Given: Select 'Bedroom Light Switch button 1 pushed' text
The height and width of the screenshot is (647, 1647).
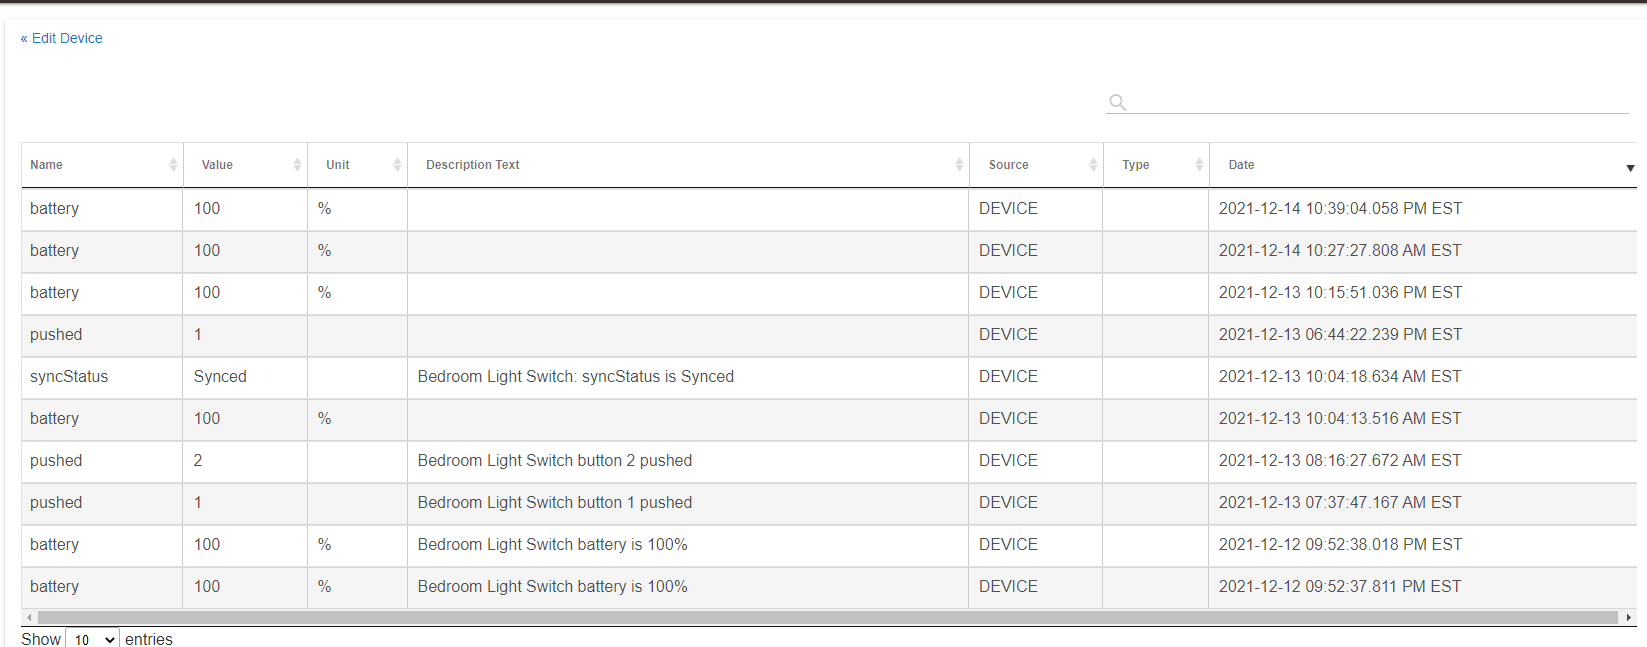Looking at the screenshot, I should tap(555, 503).
